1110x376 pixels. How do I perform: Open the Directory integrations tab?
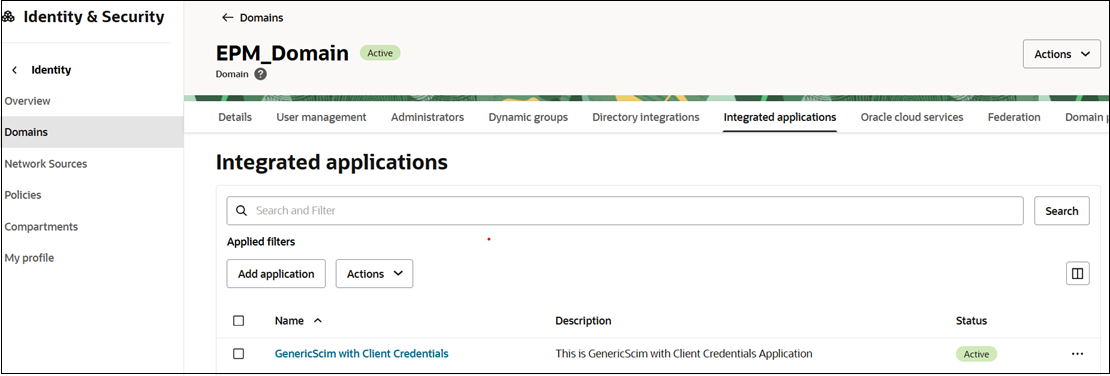pyautogui.click(x=646, y=118)
